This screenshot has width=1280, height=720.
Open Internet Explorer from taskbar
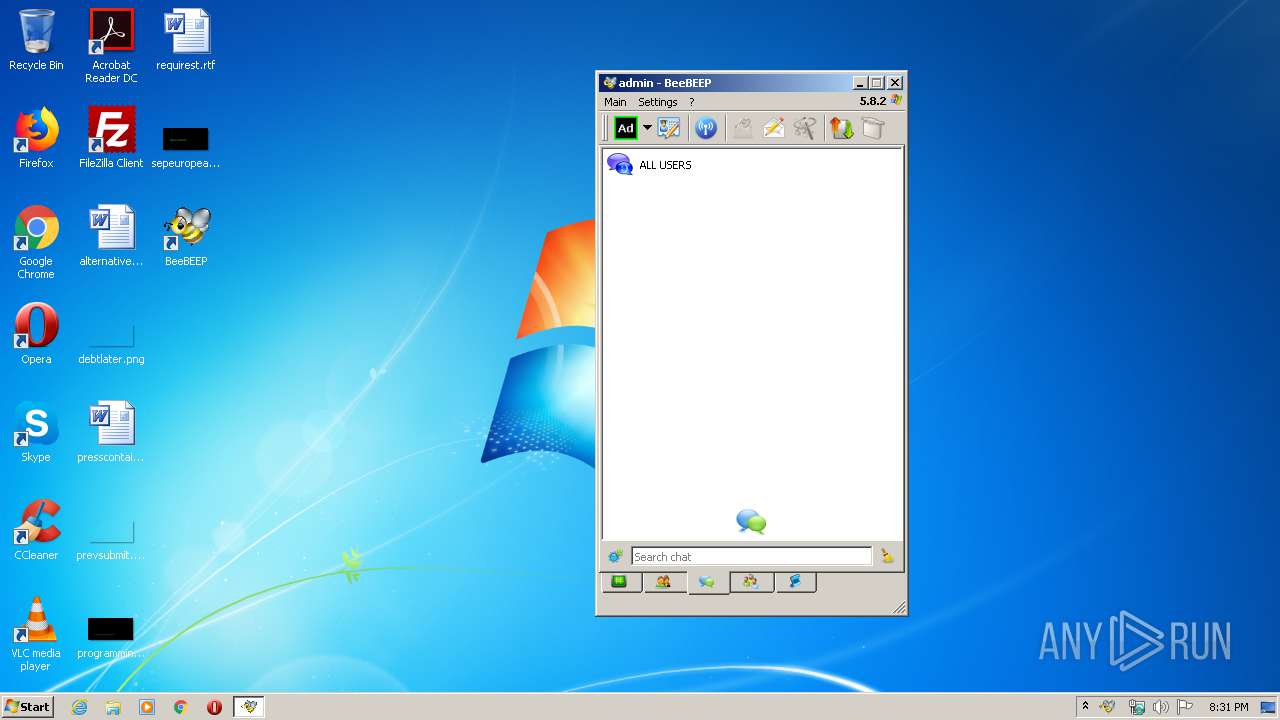click(x=79, y=707)
